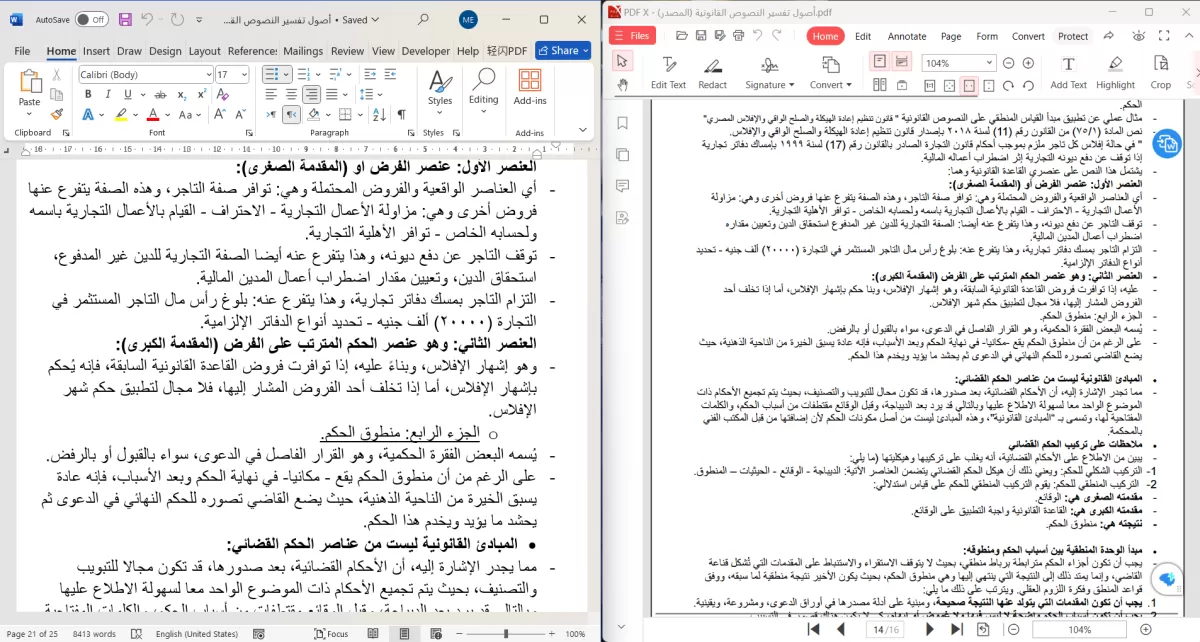
Task: Open the bookmarks panel in PDF X sidebar
Action: pyautogui.click(x=622, y=123)
